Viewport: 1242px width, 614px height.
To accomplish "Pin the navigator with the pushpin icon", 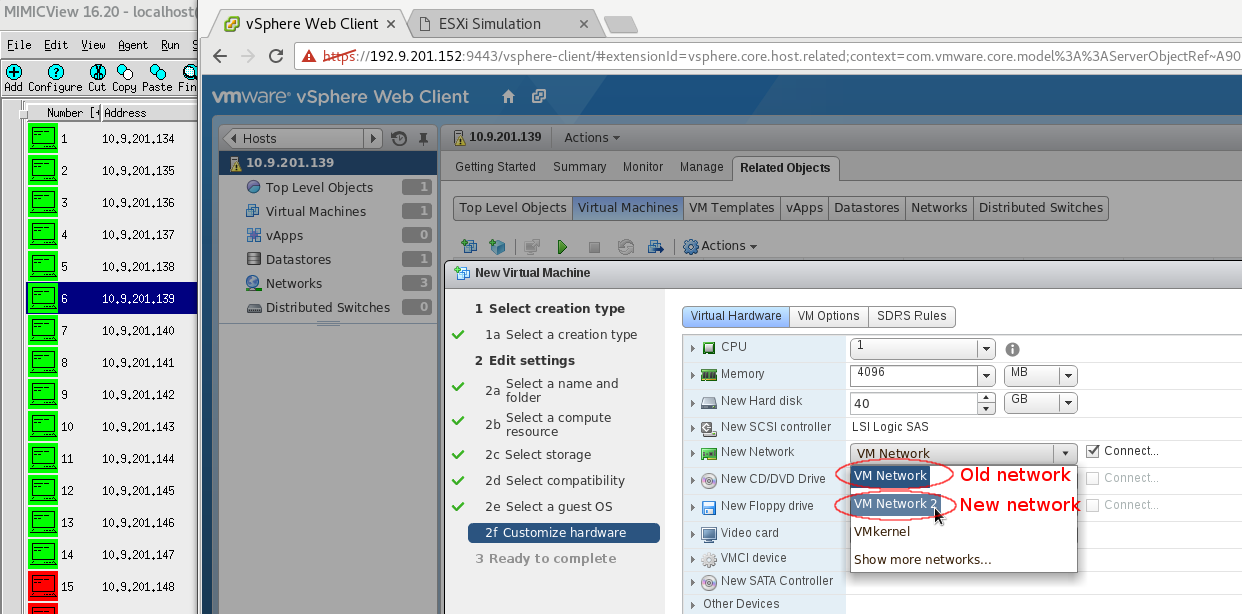I will pos(424,139).
